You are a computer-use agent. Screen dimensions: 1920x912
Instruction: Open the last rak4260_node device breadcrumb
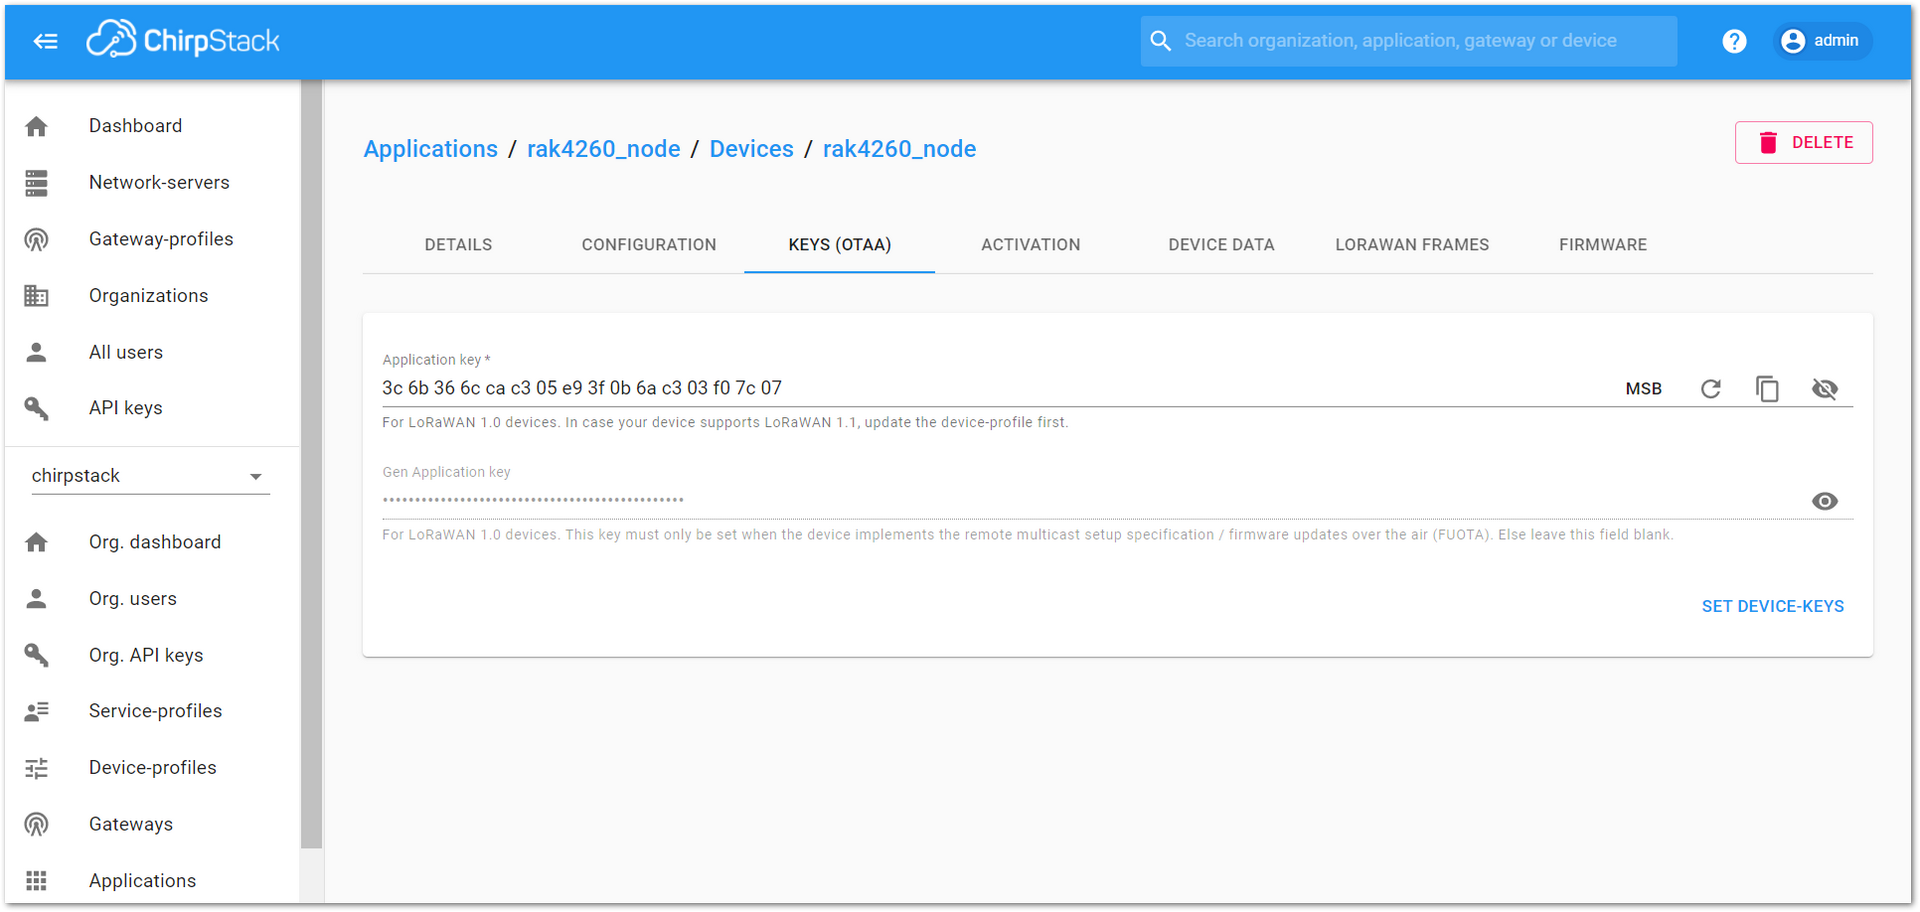pos(900,149)
